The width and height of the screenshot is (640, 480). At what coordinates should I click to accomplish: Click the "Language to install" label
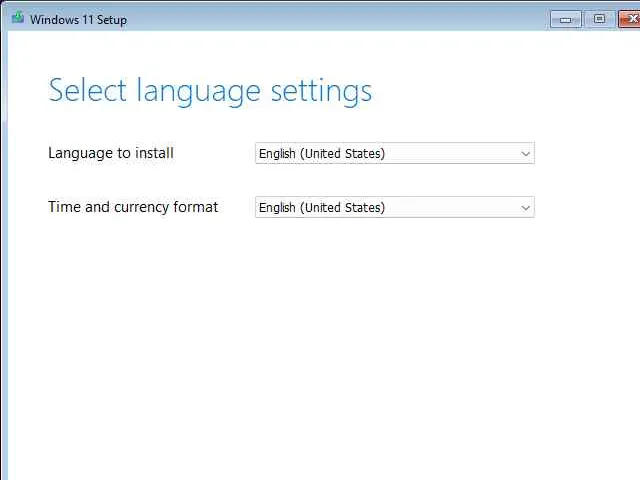[111, 153]
